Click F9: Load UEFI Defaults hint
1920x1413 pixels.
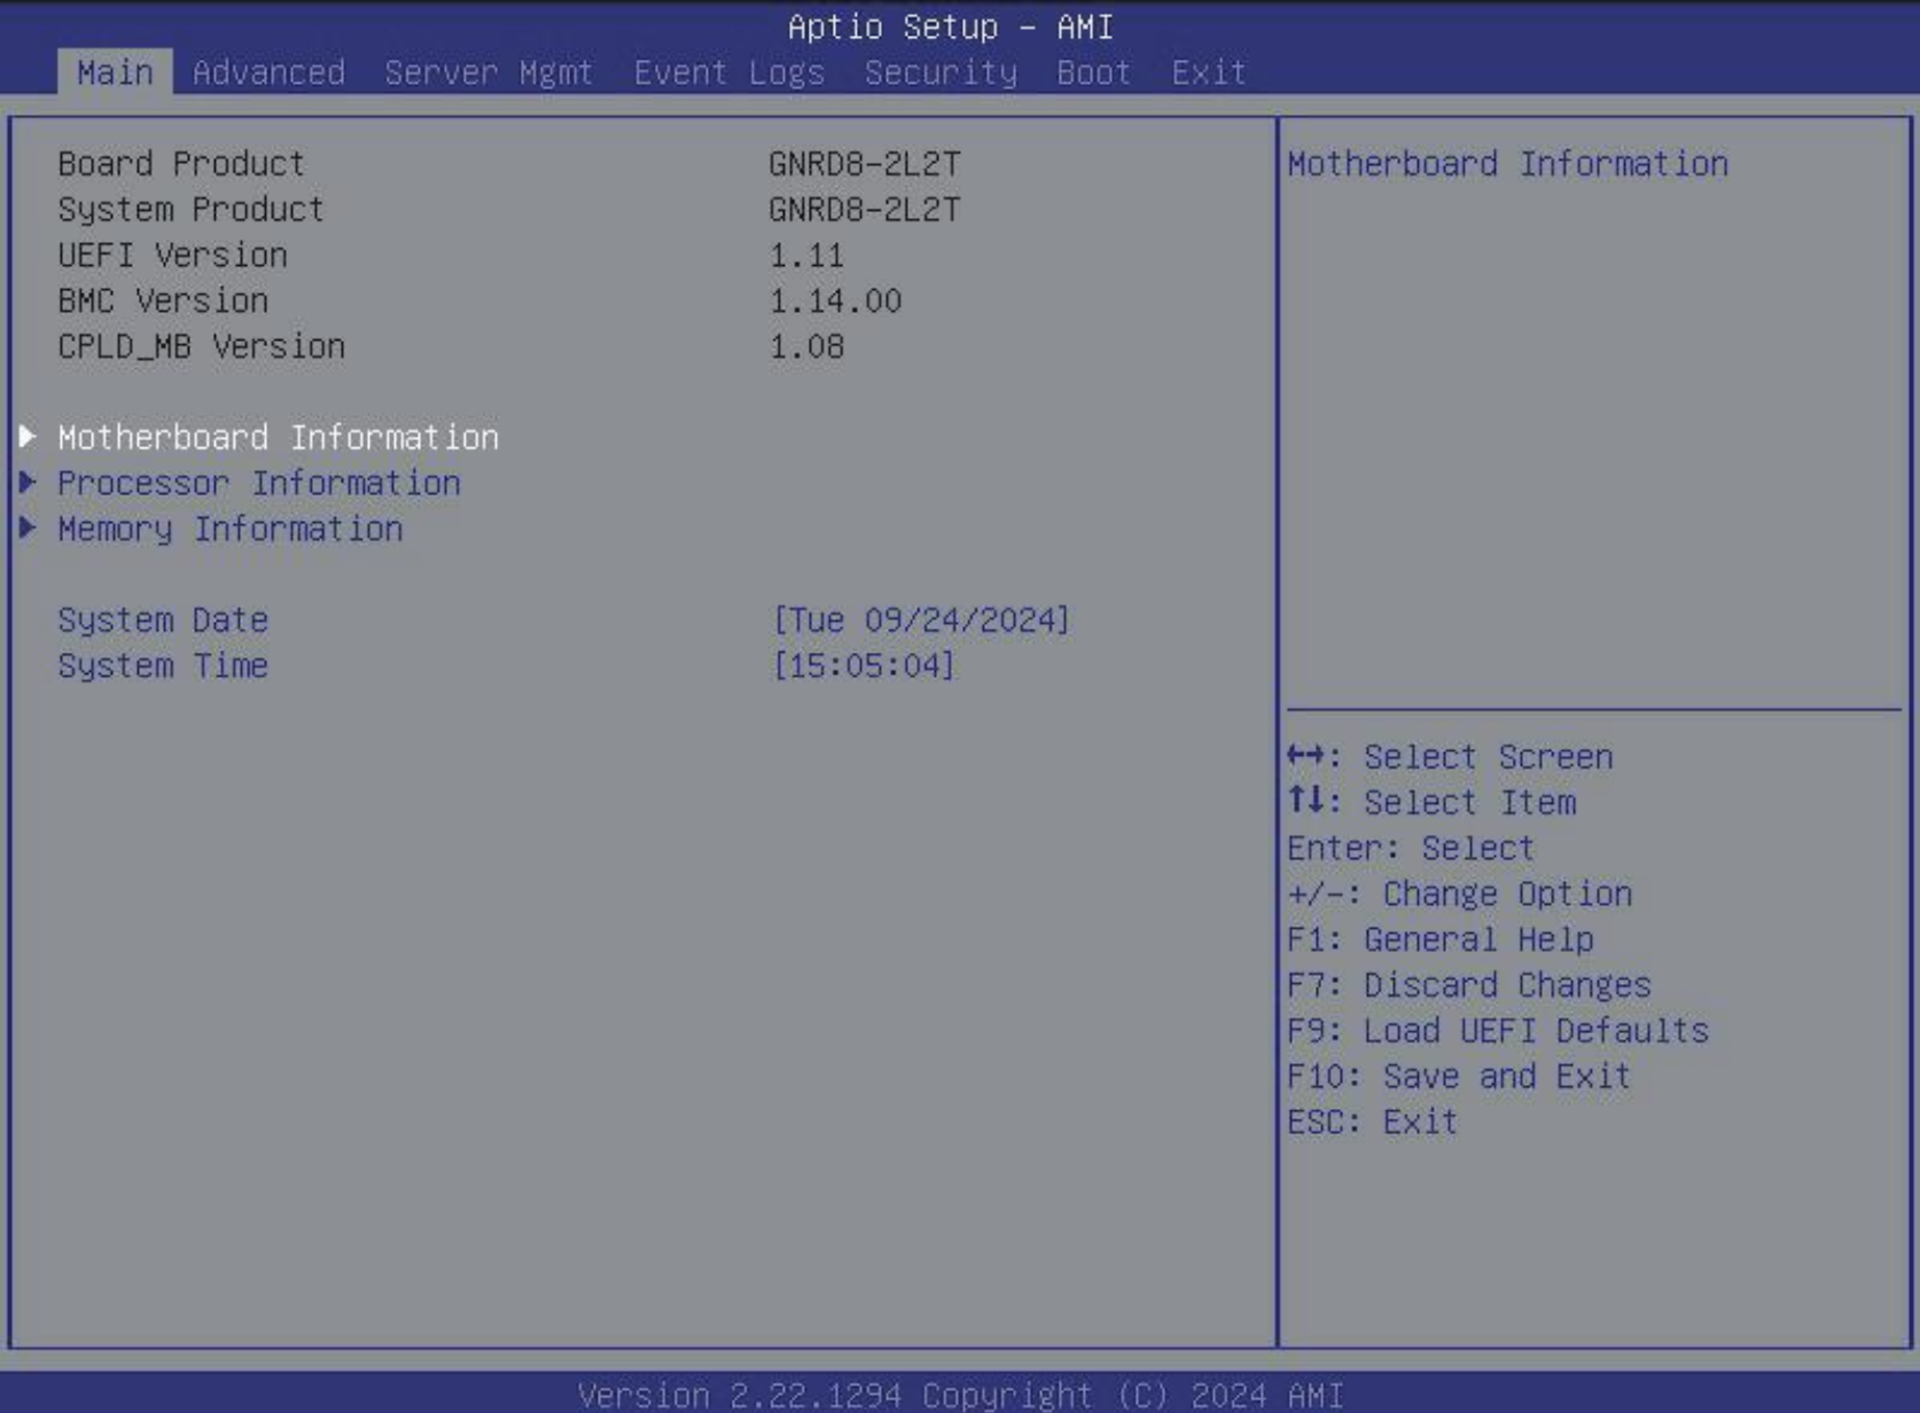(x=1498, y=1031)
